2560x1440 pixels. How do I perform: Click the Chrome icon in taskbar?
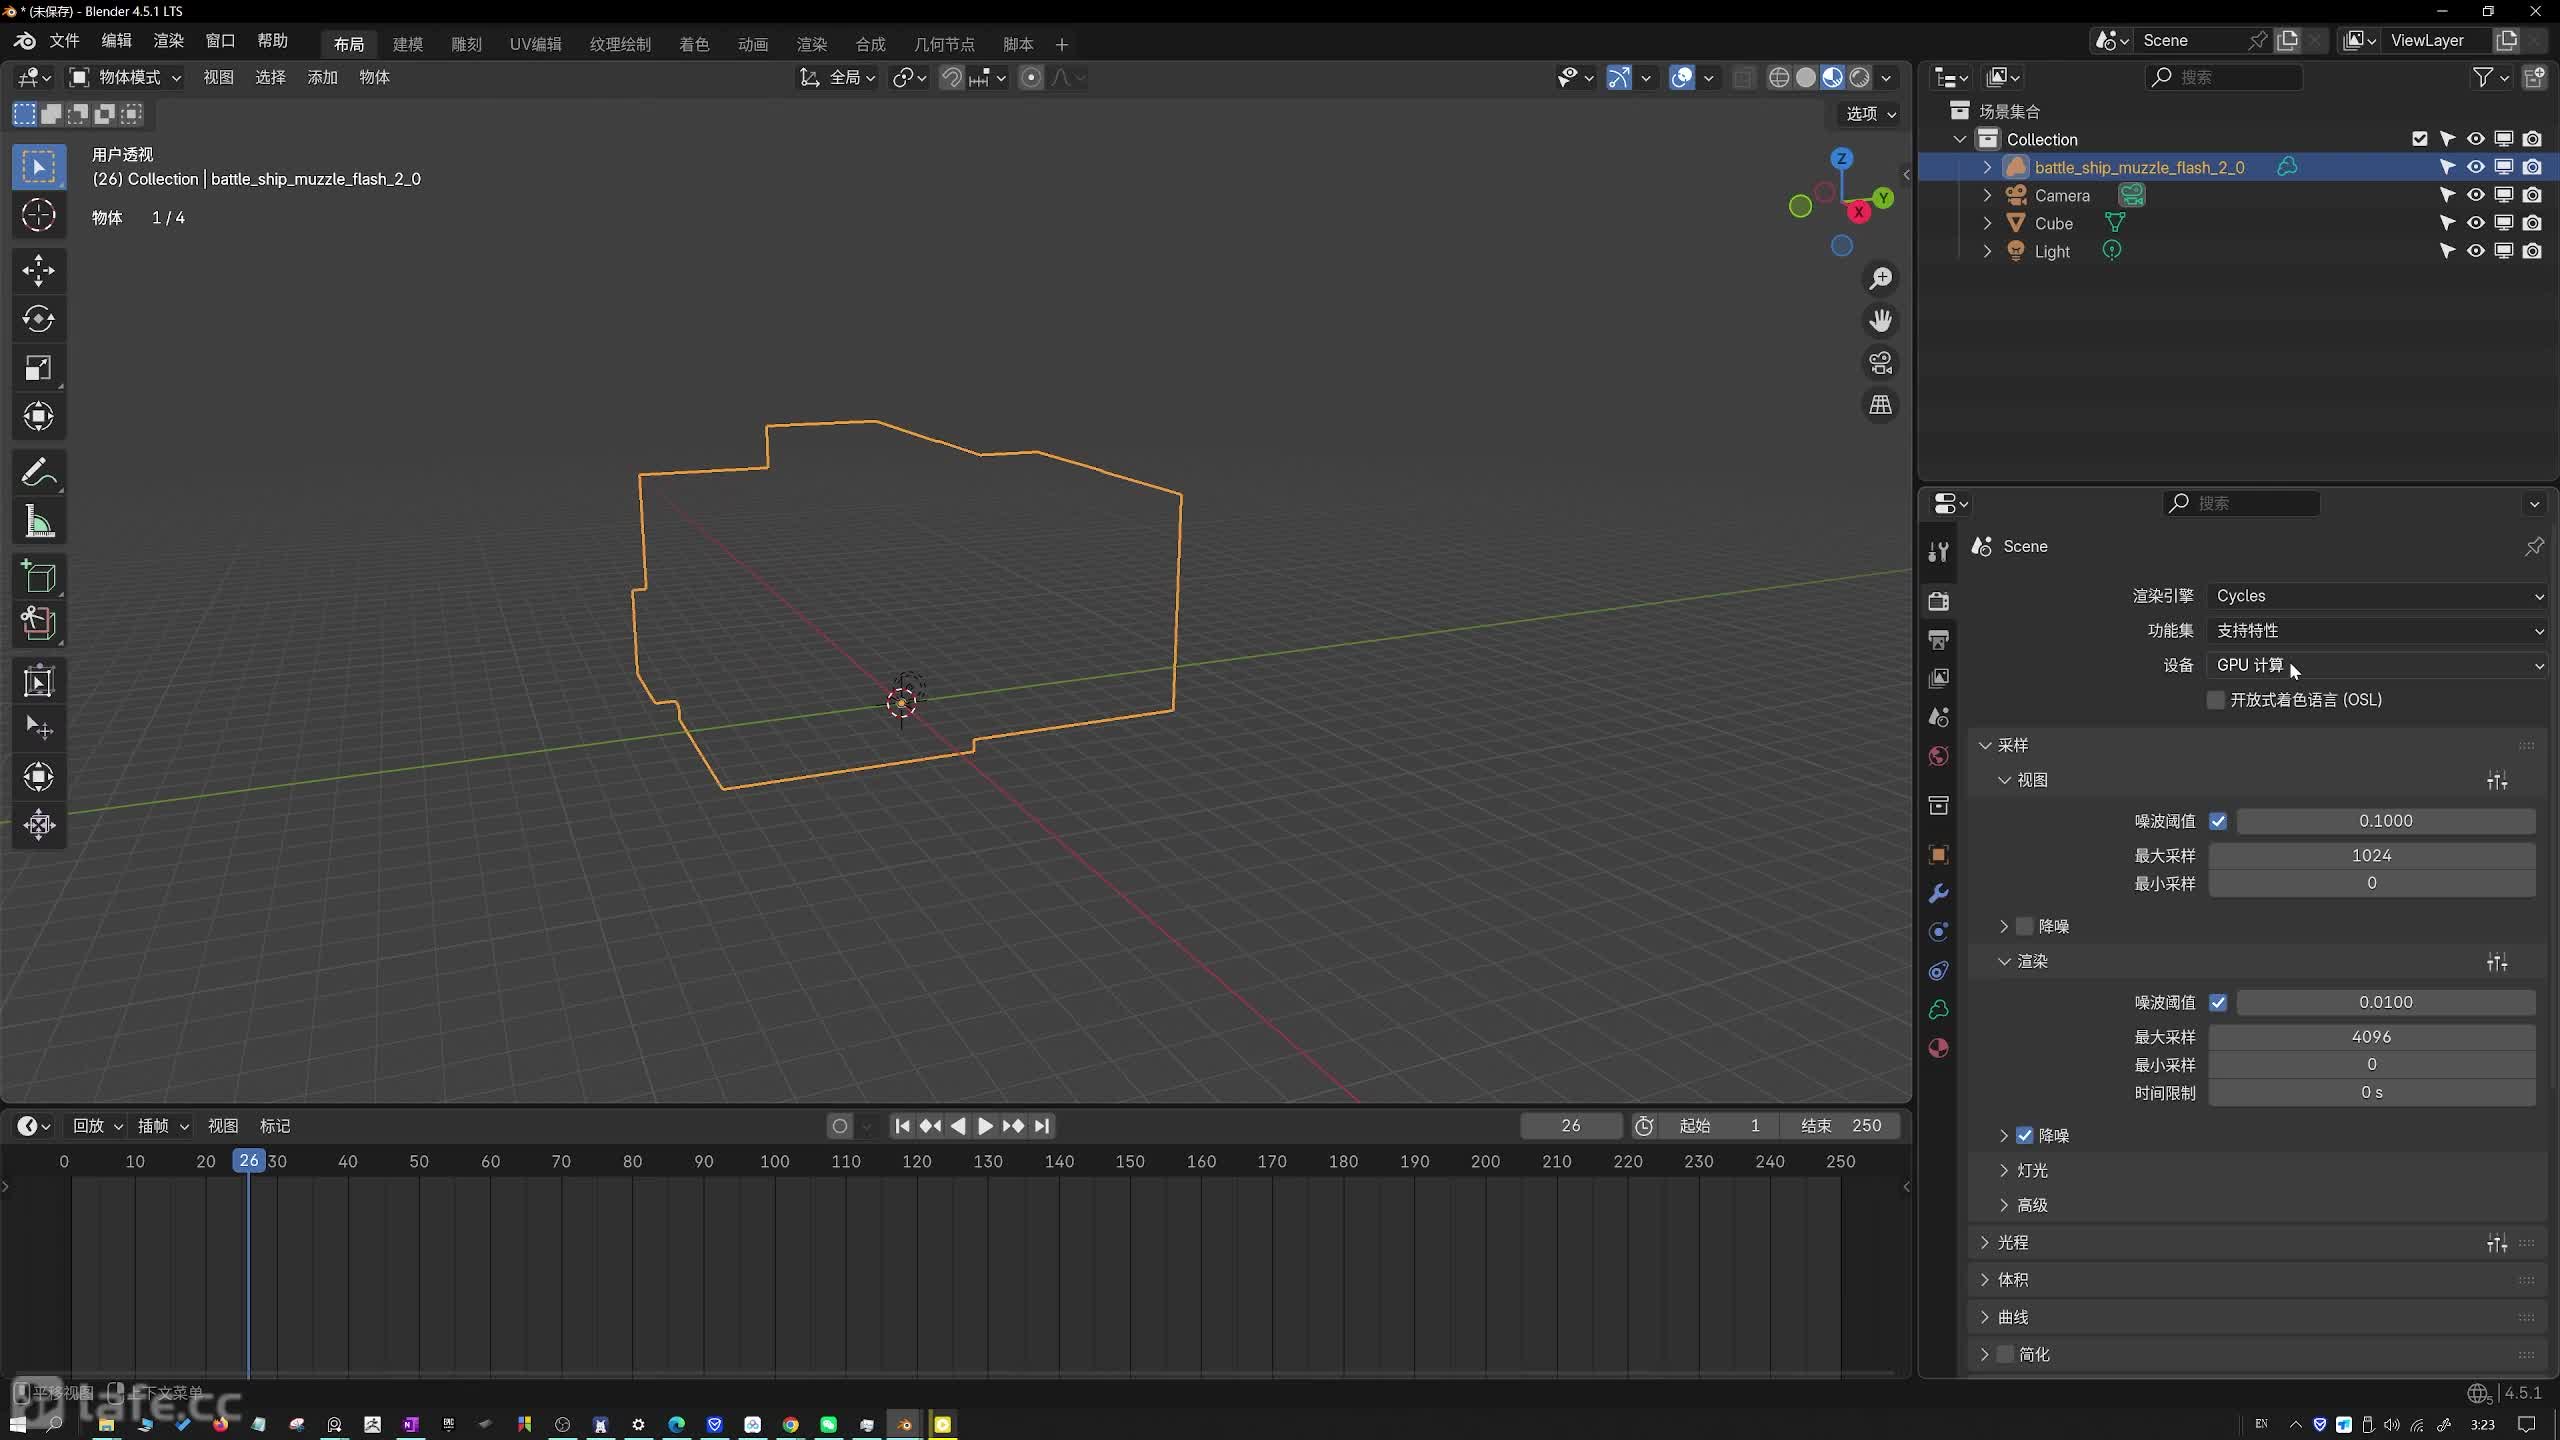tap(791, 1424)
